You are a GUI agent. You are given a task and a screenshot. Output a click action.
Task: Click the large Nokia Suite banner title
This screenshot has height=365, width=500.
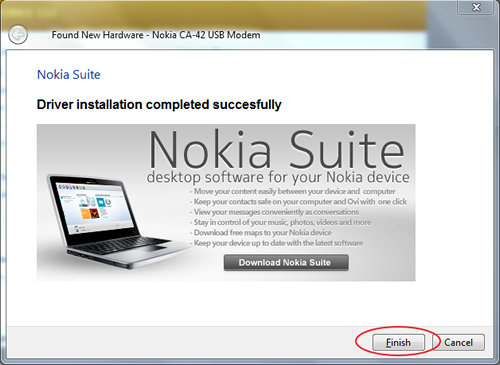[276, 149]
